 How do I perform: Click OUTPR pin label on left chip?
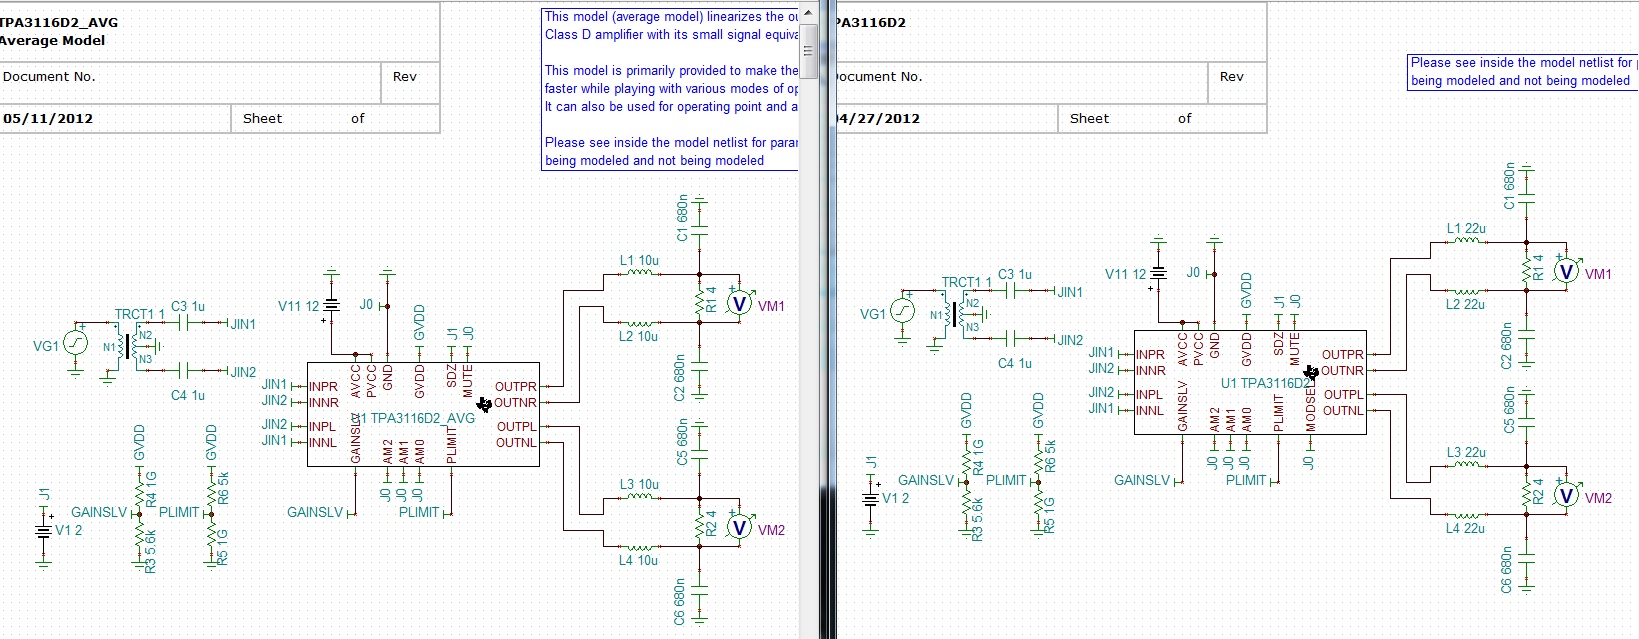click(516, 387)
